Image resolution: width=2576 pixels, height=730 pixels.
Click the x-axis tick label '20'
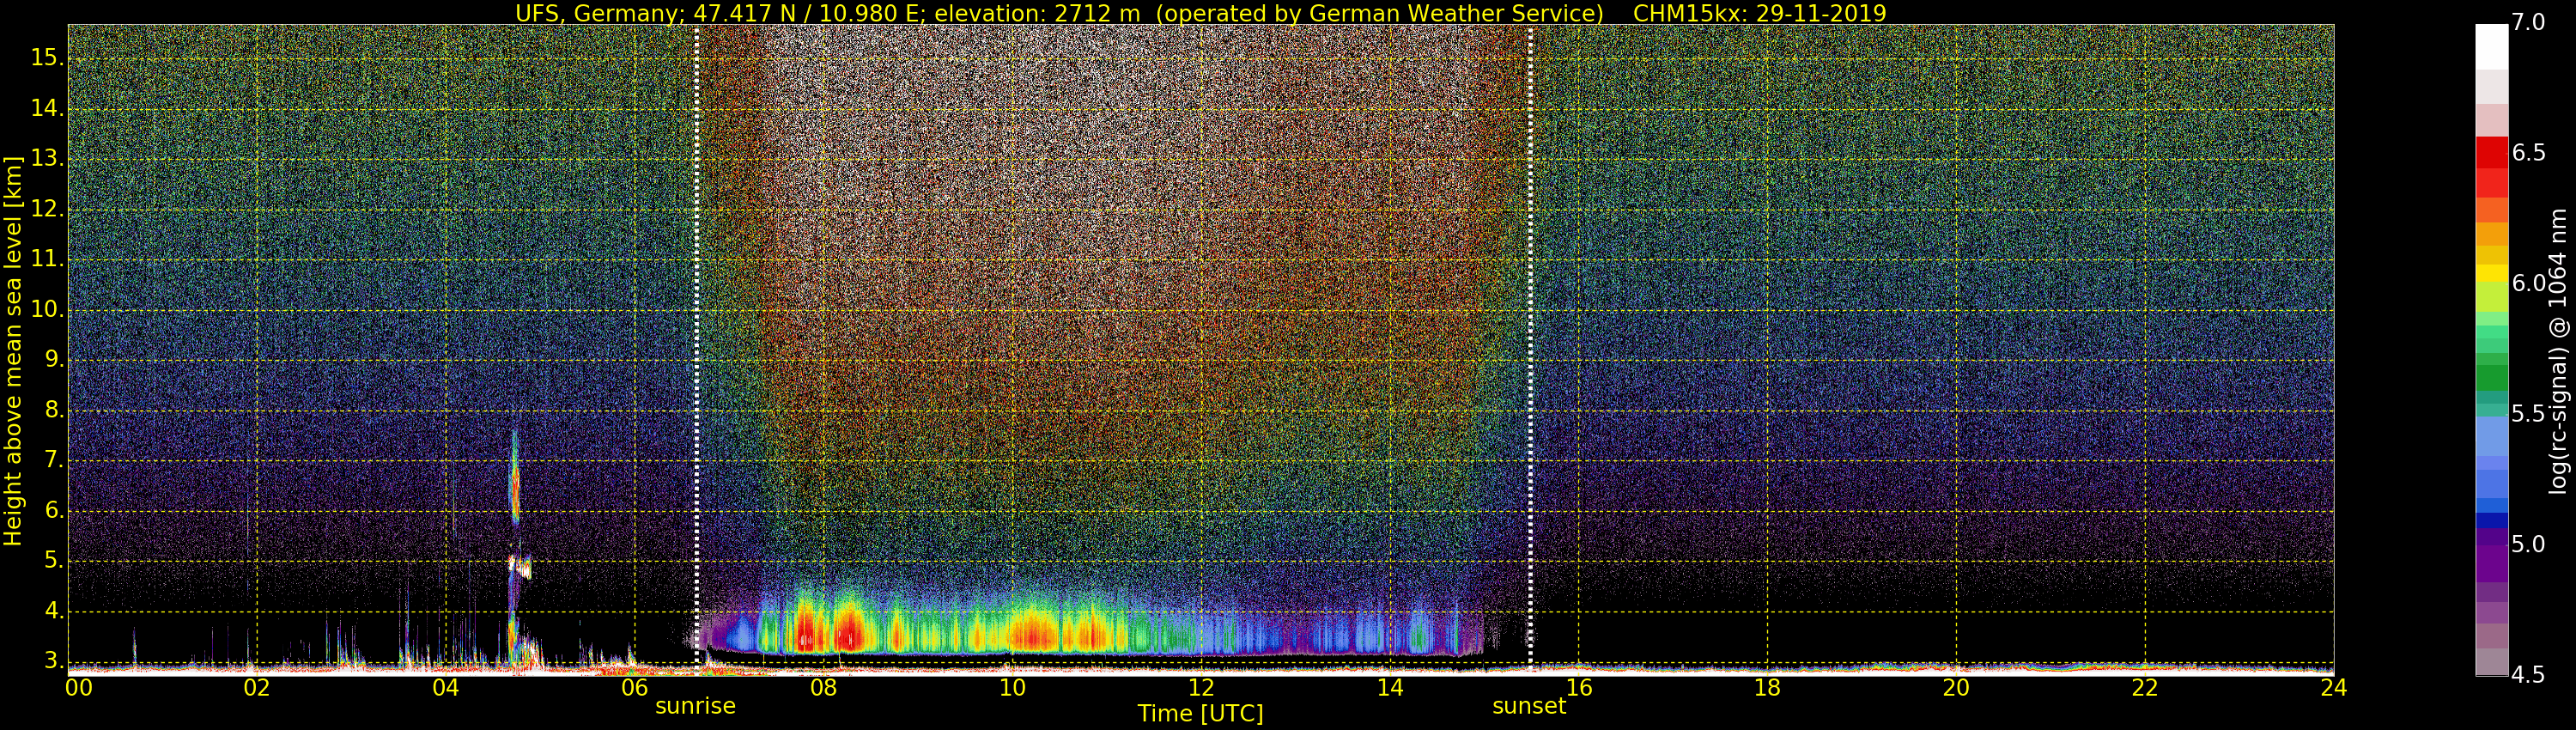coord(1956,688)
